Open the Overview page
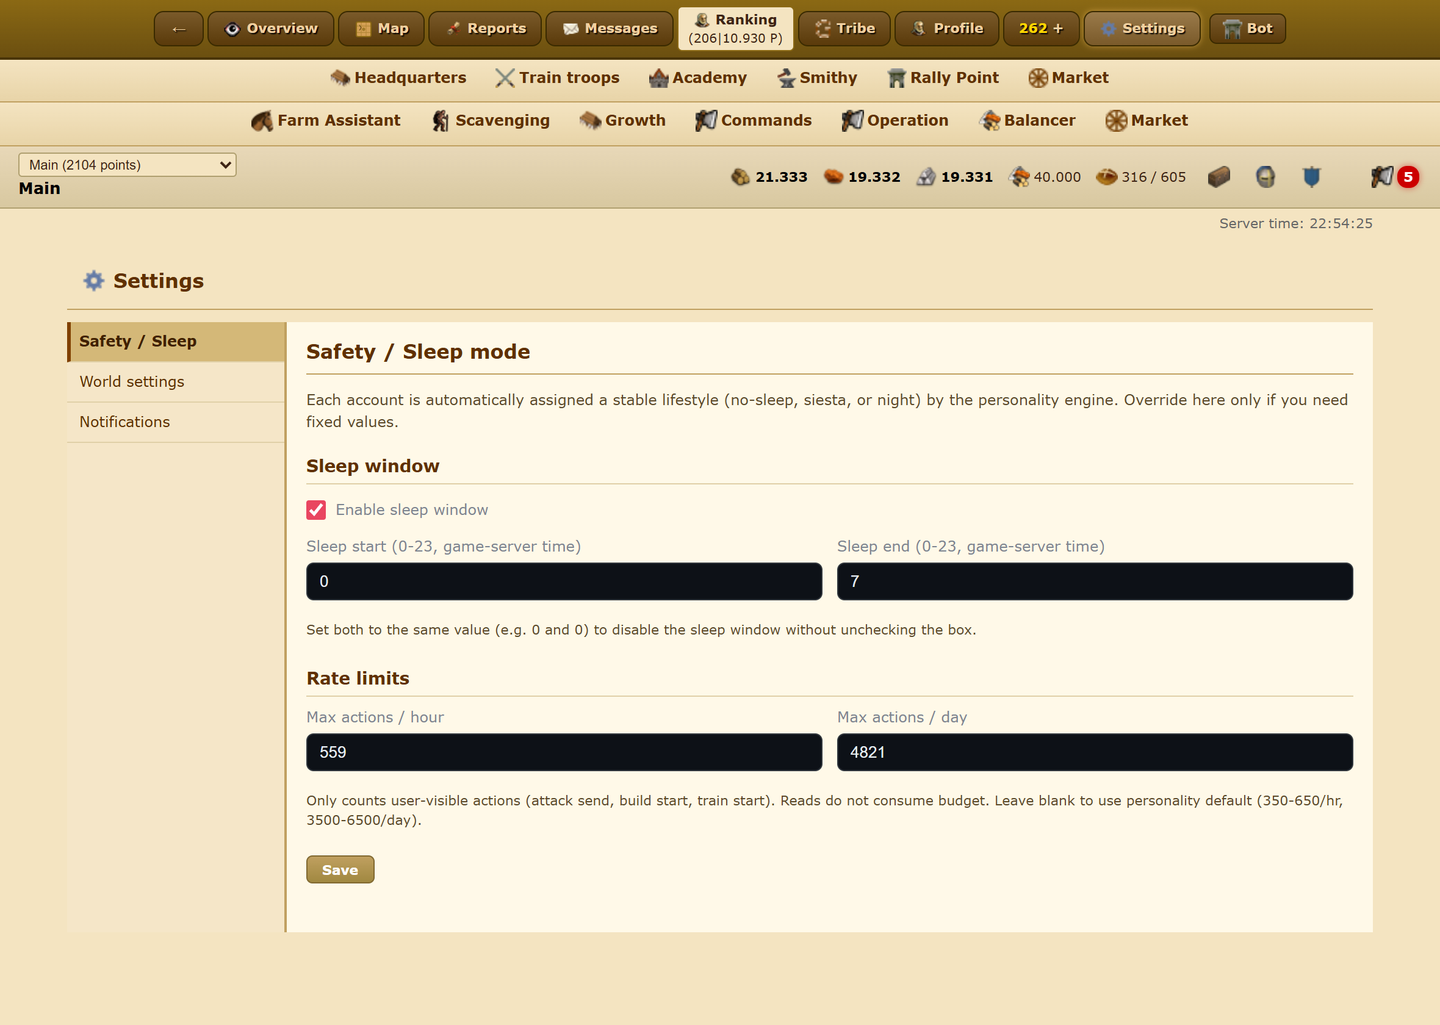Screen dimensions: 1440x1025 (271, 29)
